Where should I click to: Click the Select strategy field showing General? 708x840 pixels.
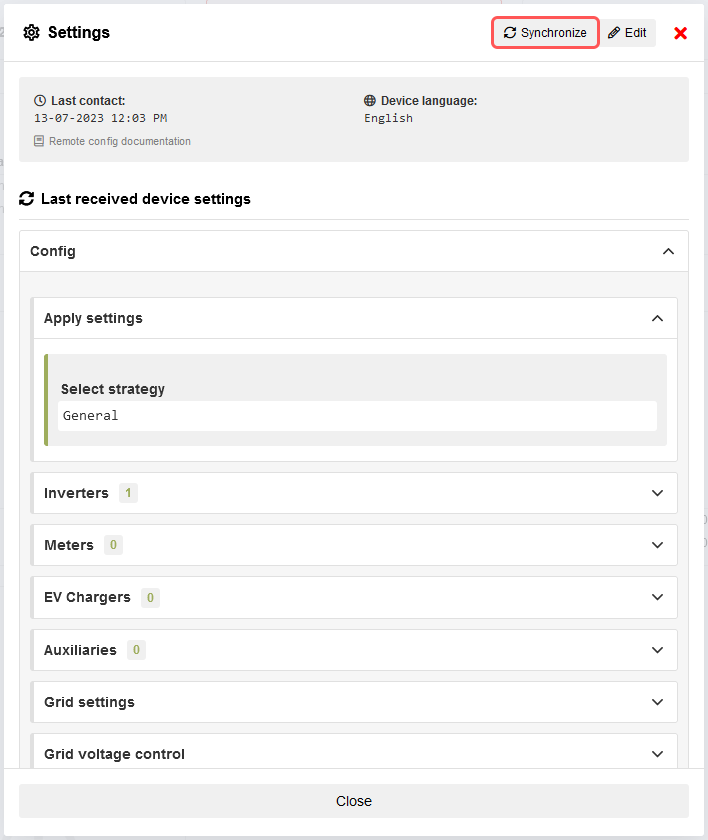357,416
